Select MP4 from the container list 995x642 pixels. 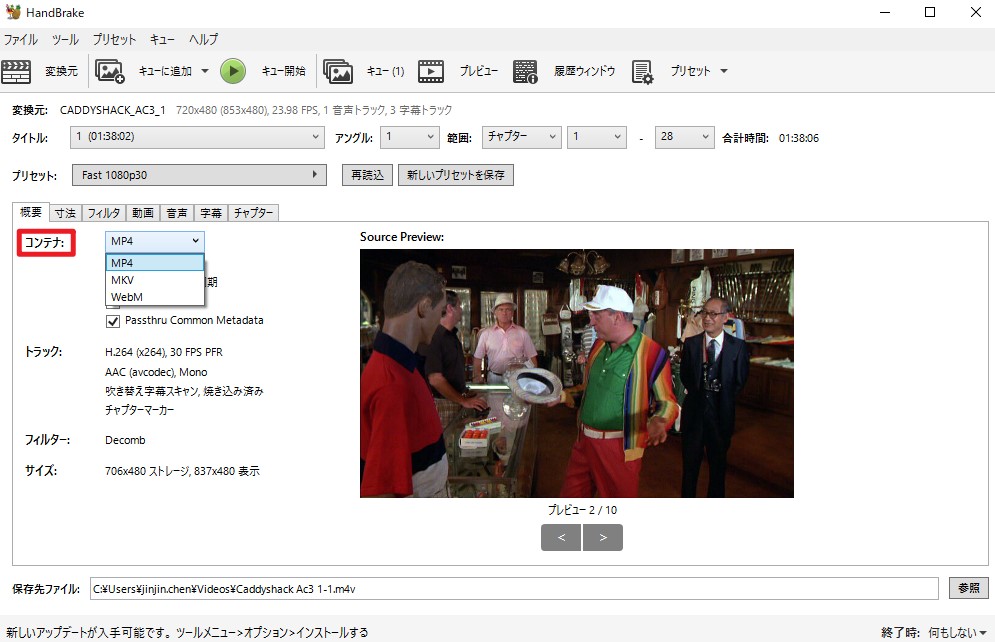[x=155, y=263]
